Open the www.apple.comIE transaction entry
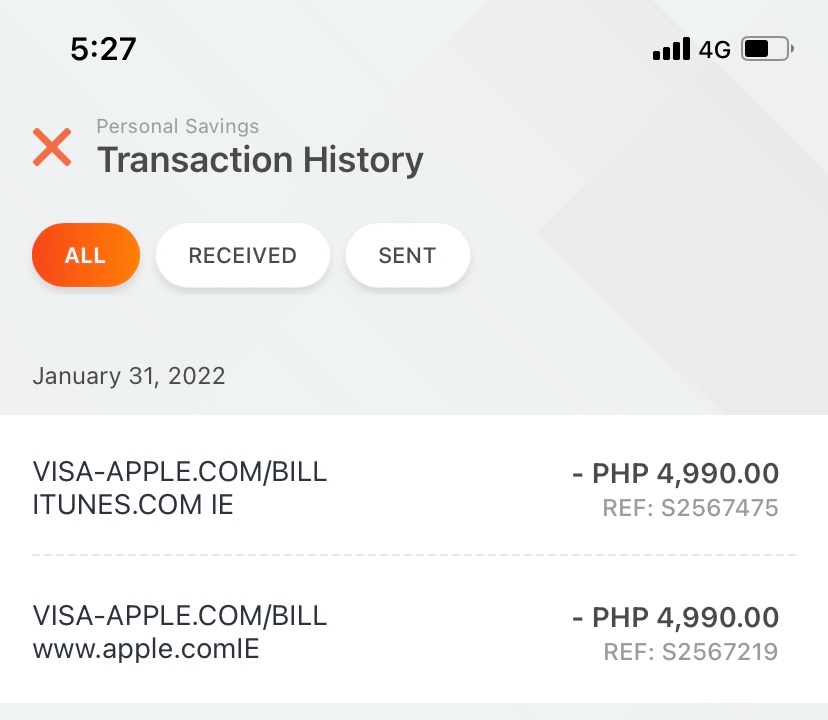828x720 pixels. (x=414, y=632)
